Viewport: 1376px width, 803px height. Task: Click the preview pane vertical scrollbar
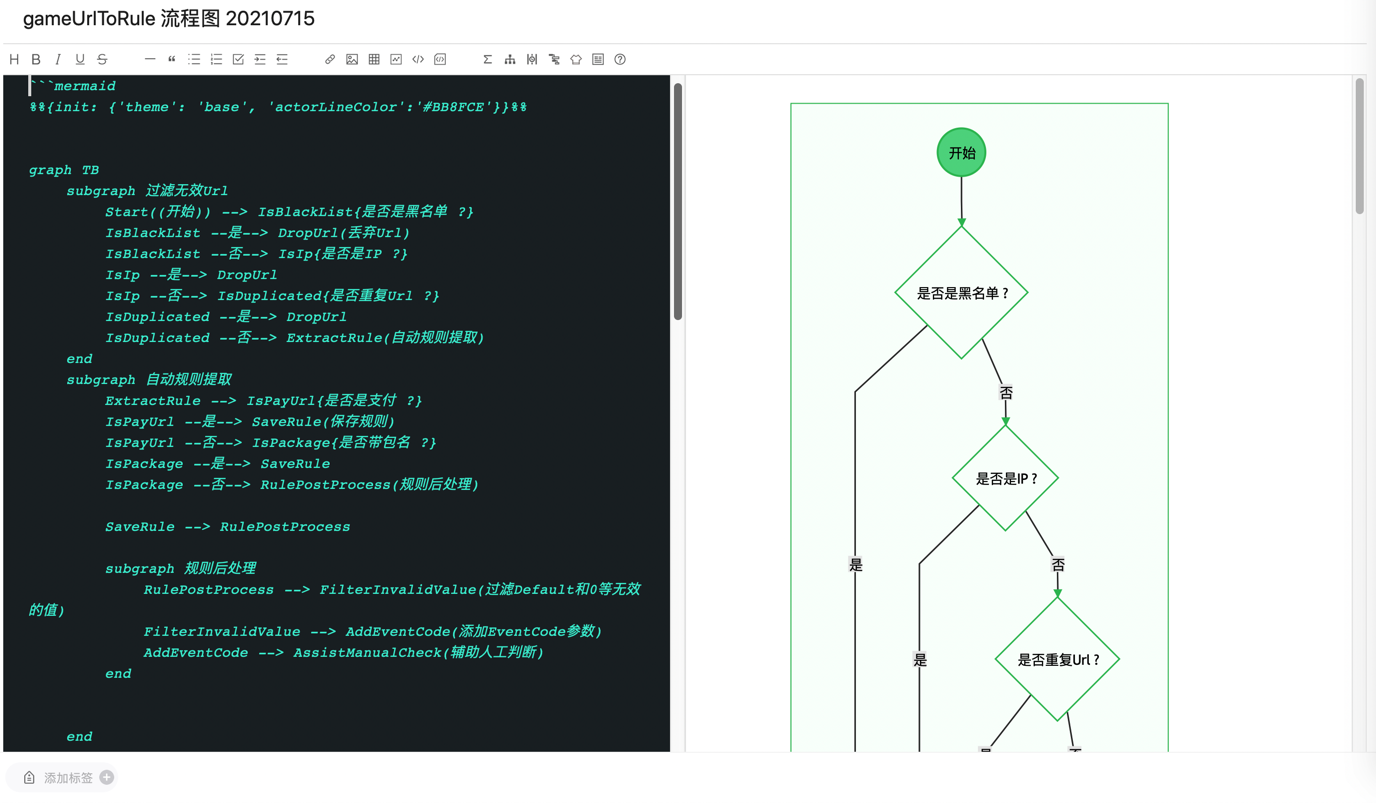[1359, 146]
